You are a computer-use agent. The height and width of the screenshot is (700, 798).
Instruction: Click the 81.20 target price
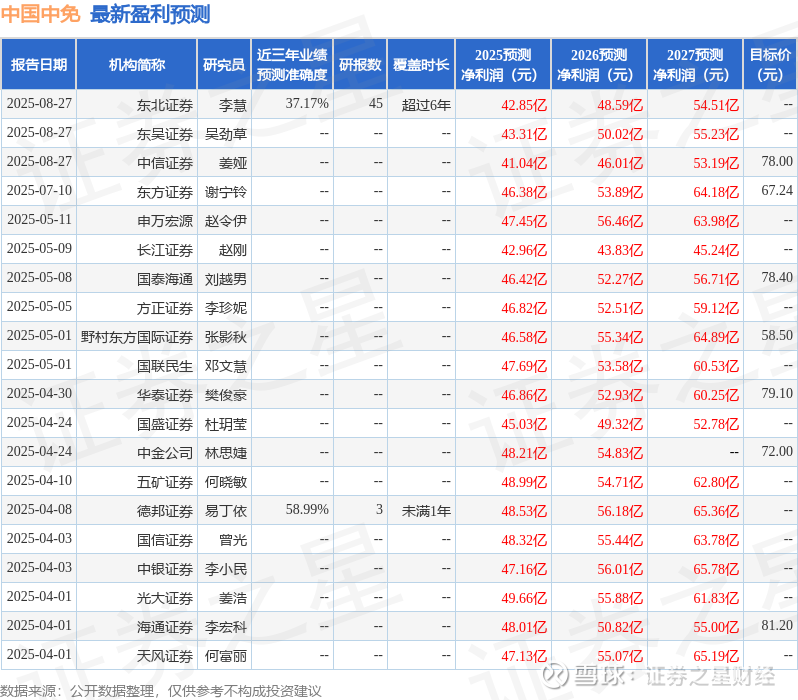click(777, 625)
